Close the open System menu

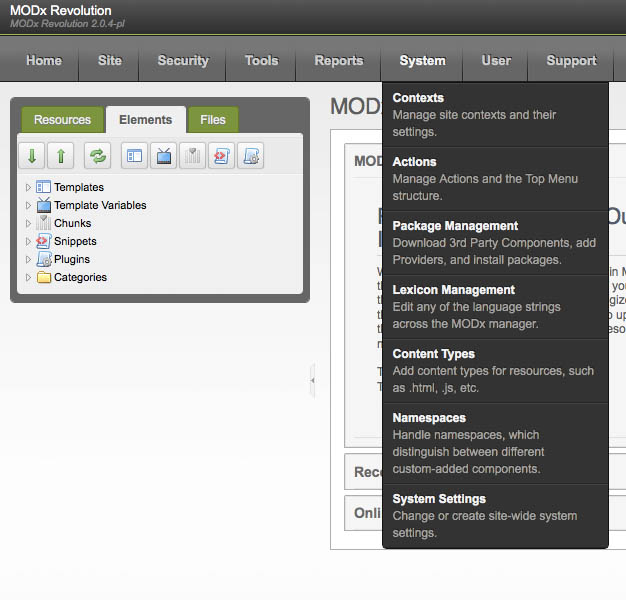(422, 60)
